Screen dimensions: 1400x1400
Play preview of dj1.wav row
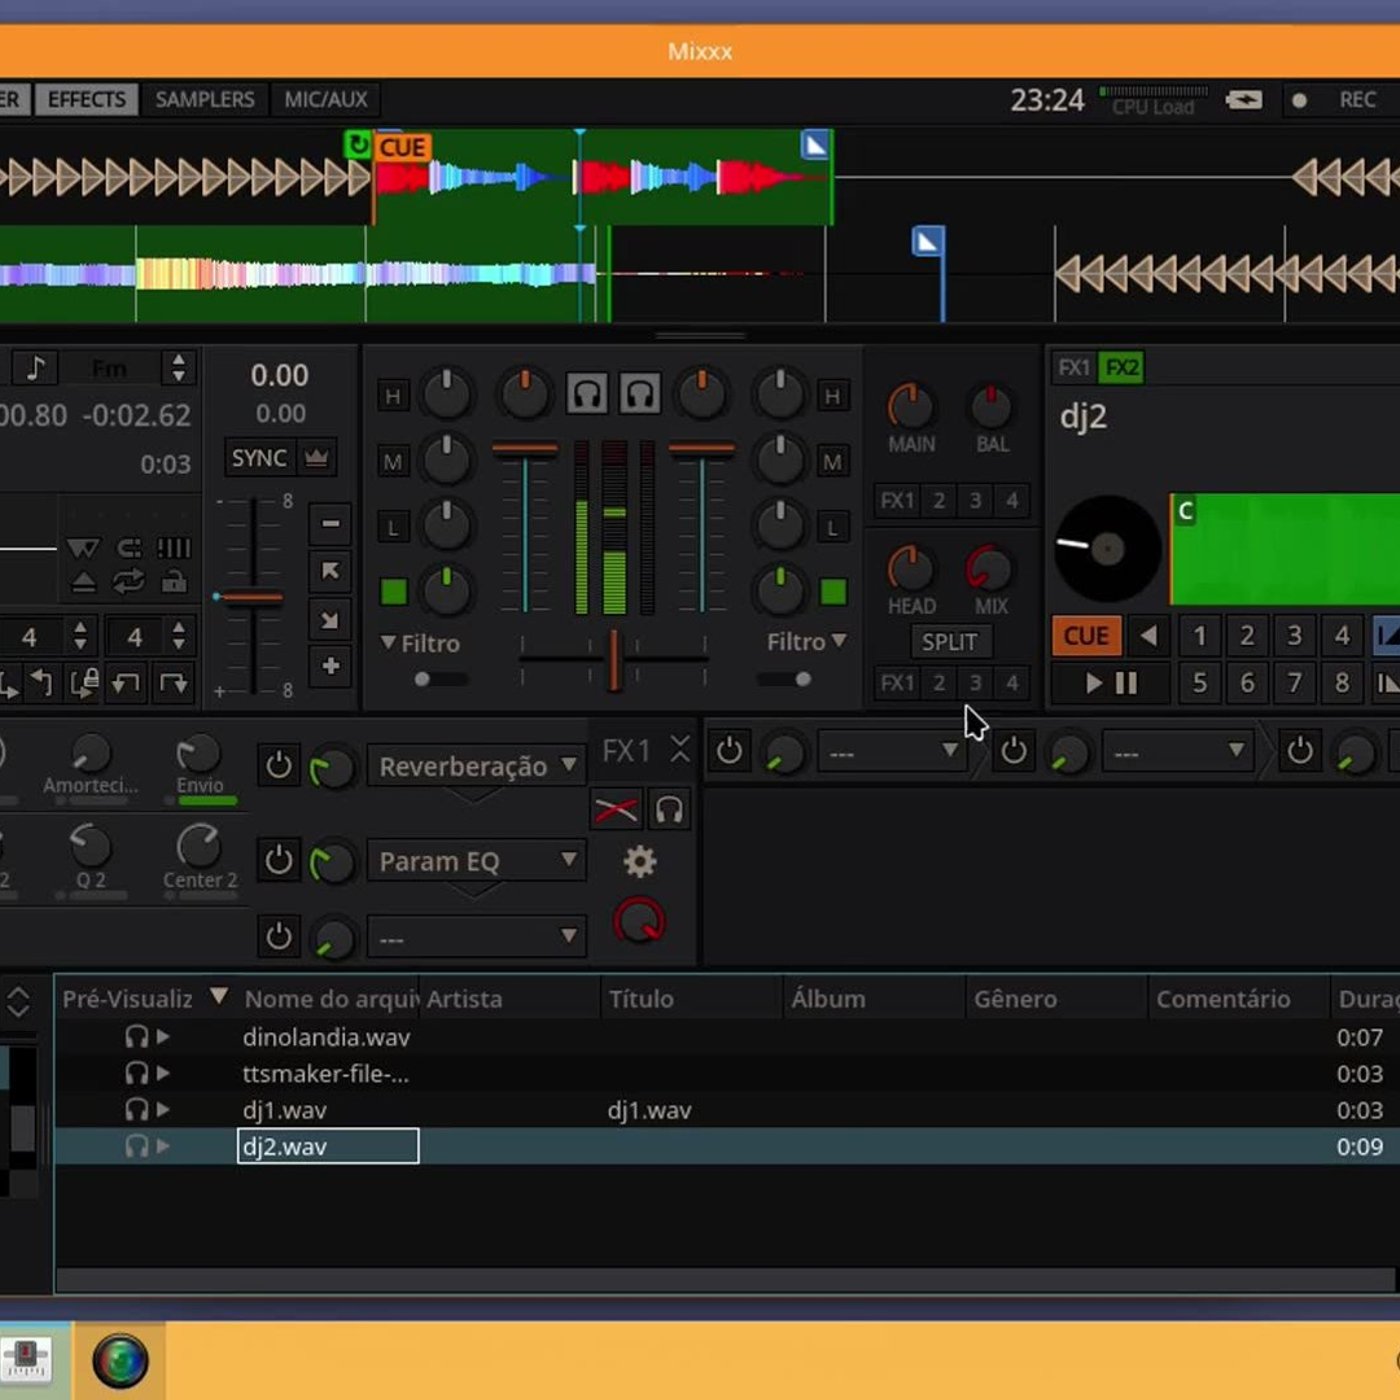[163, 1110]
